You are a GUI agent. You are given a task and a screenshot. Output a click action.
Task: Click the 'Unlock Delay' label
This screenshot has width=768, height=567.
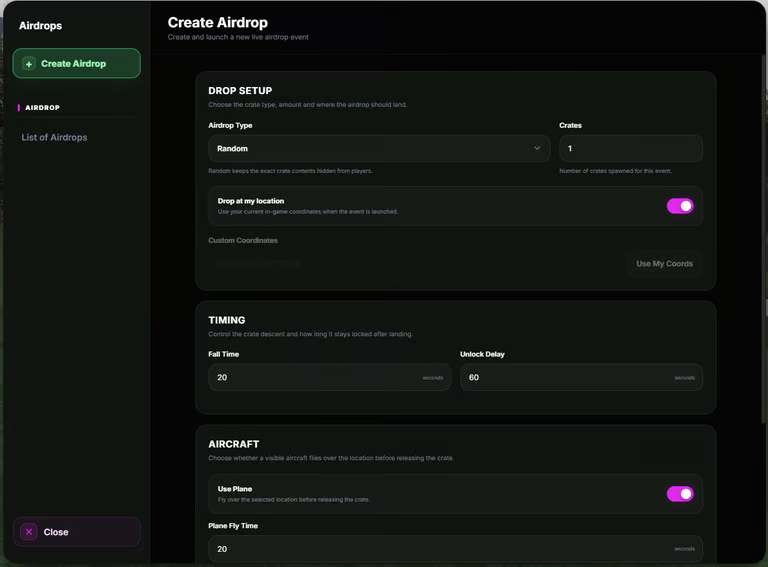coord(482,354)
